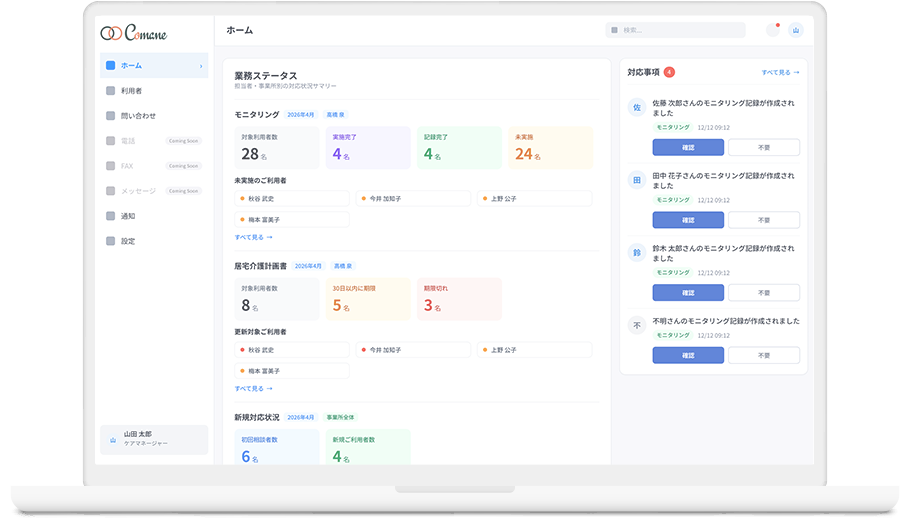
Task: Click the Comane logo
Action: coord(133,32)
